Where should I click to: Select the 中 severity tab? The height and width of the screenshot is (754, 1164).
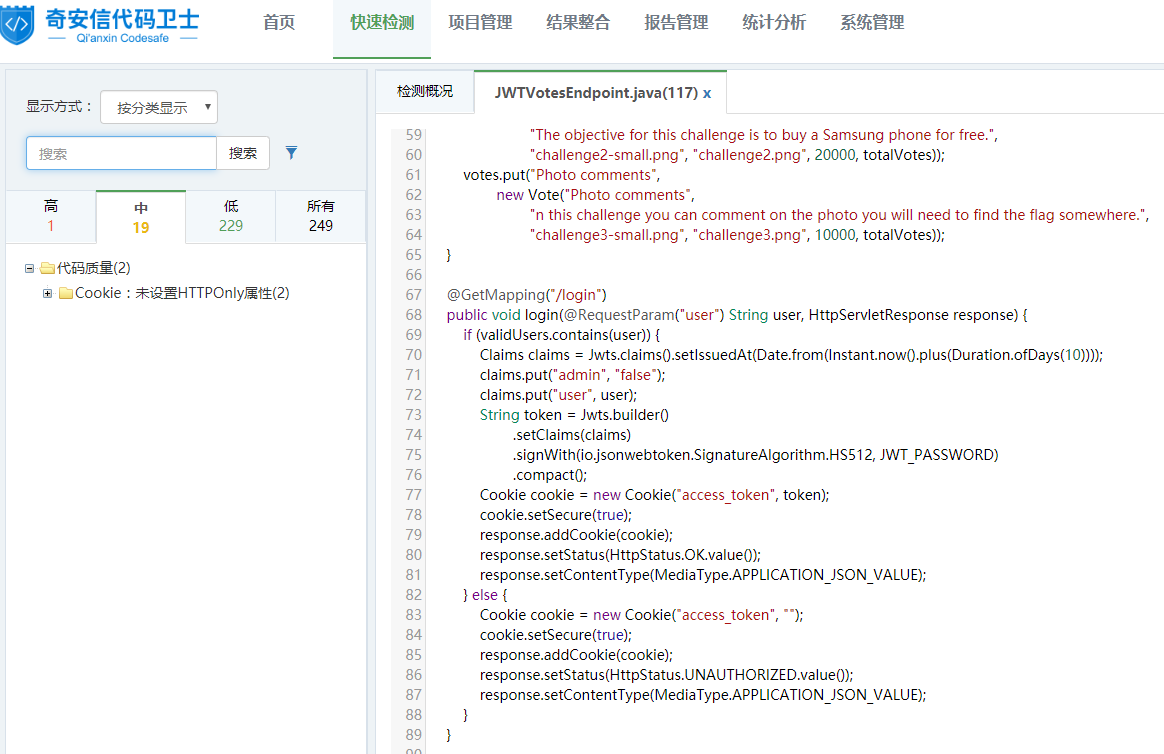tap(141, 217)
